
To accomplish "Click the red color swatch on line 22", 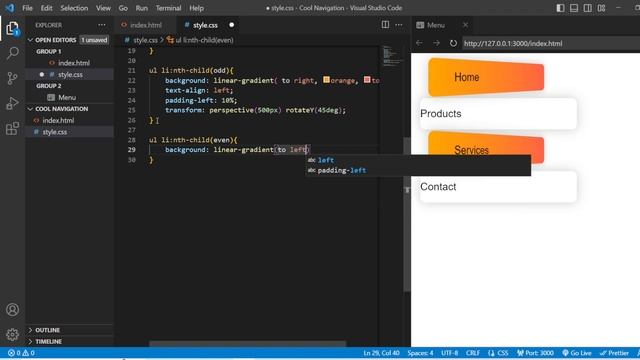I will point(367,80).
